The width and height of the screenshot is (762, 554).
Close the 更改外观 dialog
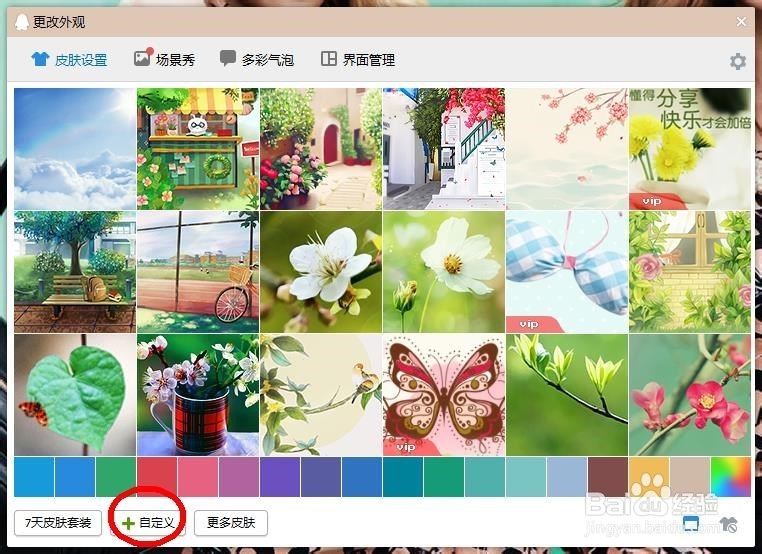[x=741, y=22]
